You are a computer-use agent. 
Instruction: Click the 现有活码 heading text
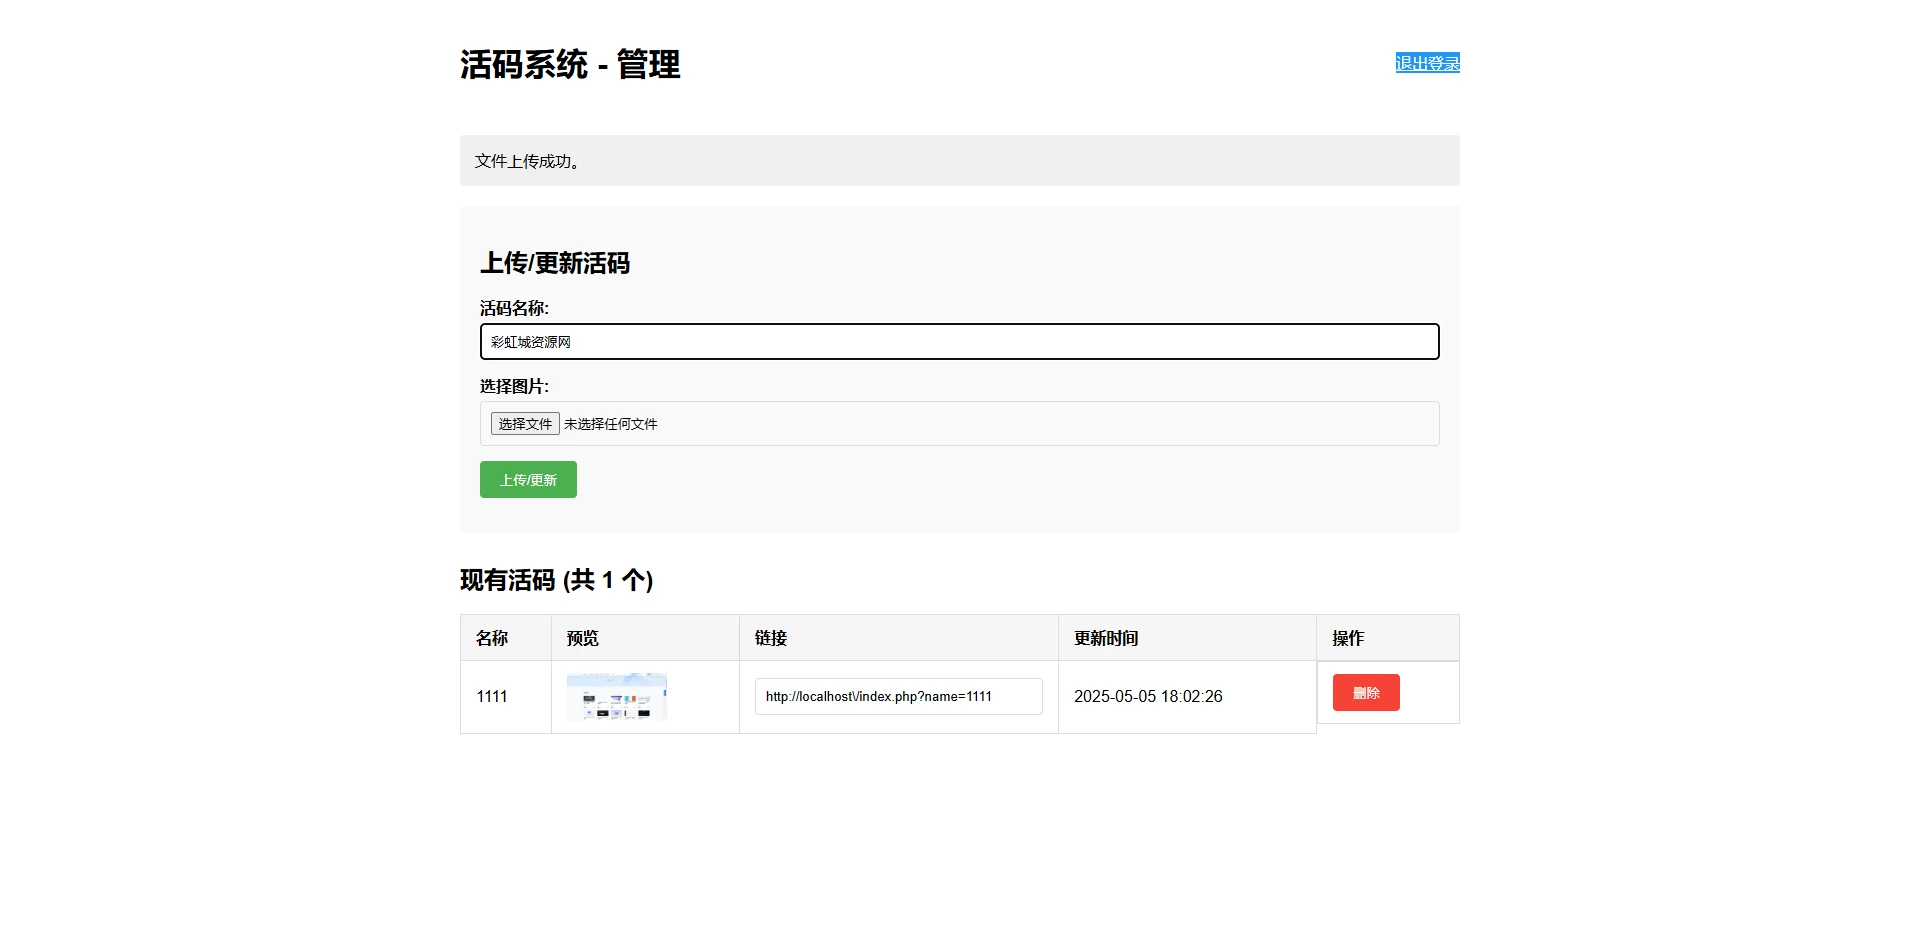point(556,581)
